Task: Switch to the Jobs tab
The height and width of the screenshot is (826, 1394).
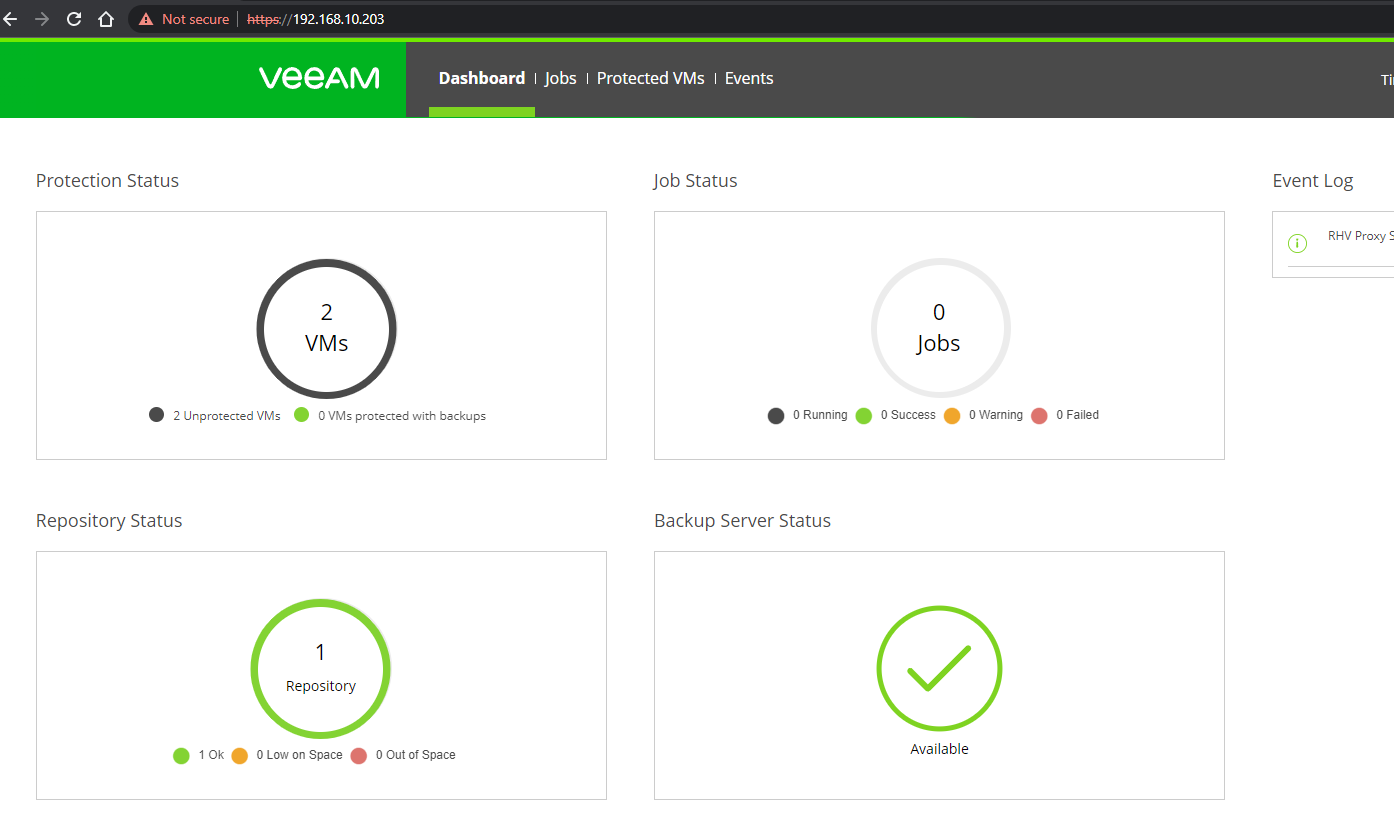Action: click(x=560, y=78)
